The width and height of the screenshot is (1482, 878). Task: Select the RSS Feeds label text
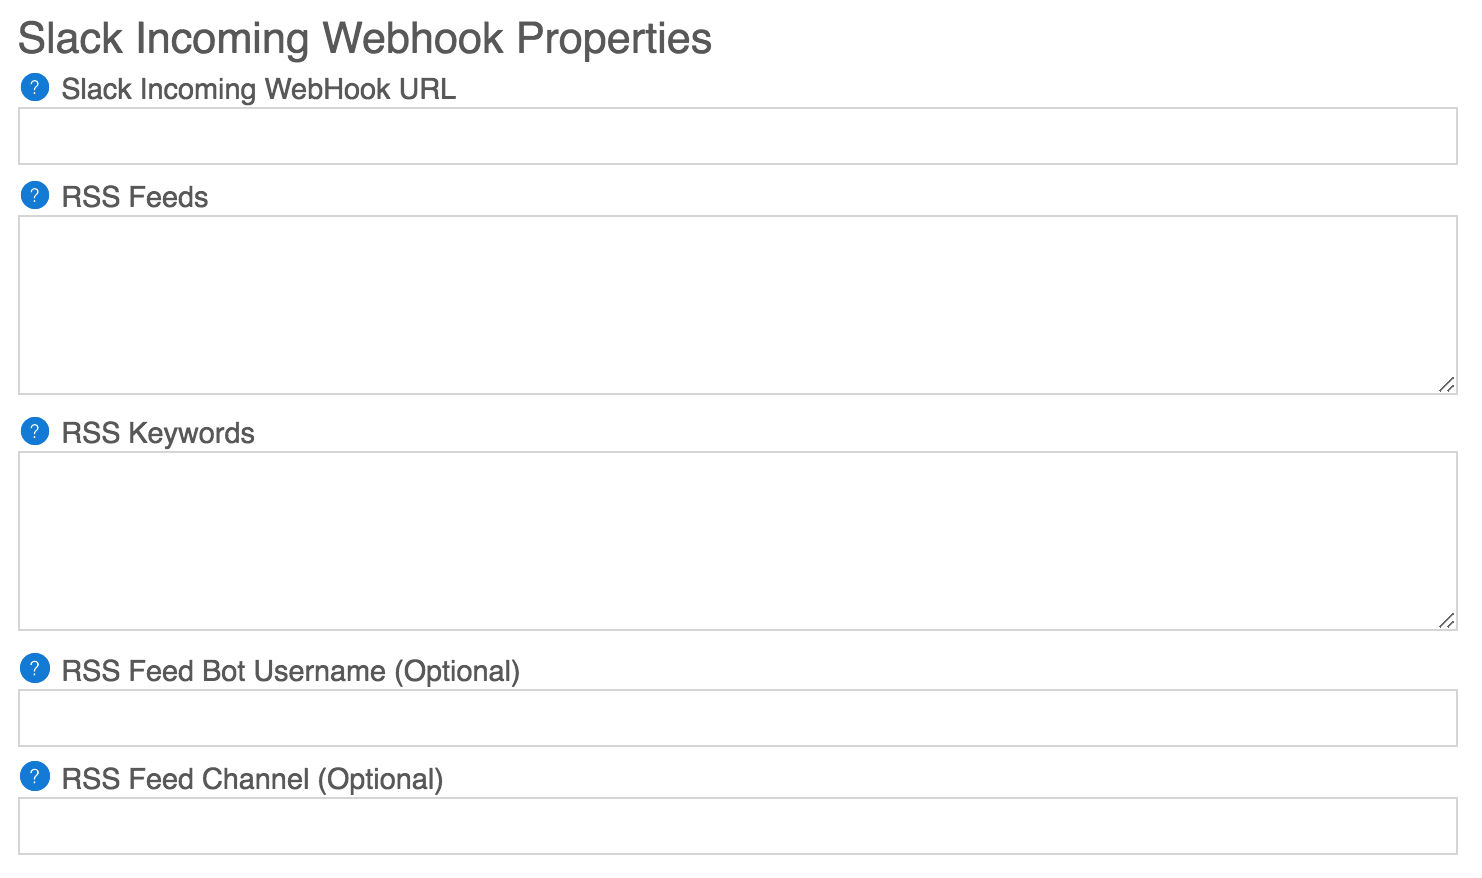[x=135, y=197]
